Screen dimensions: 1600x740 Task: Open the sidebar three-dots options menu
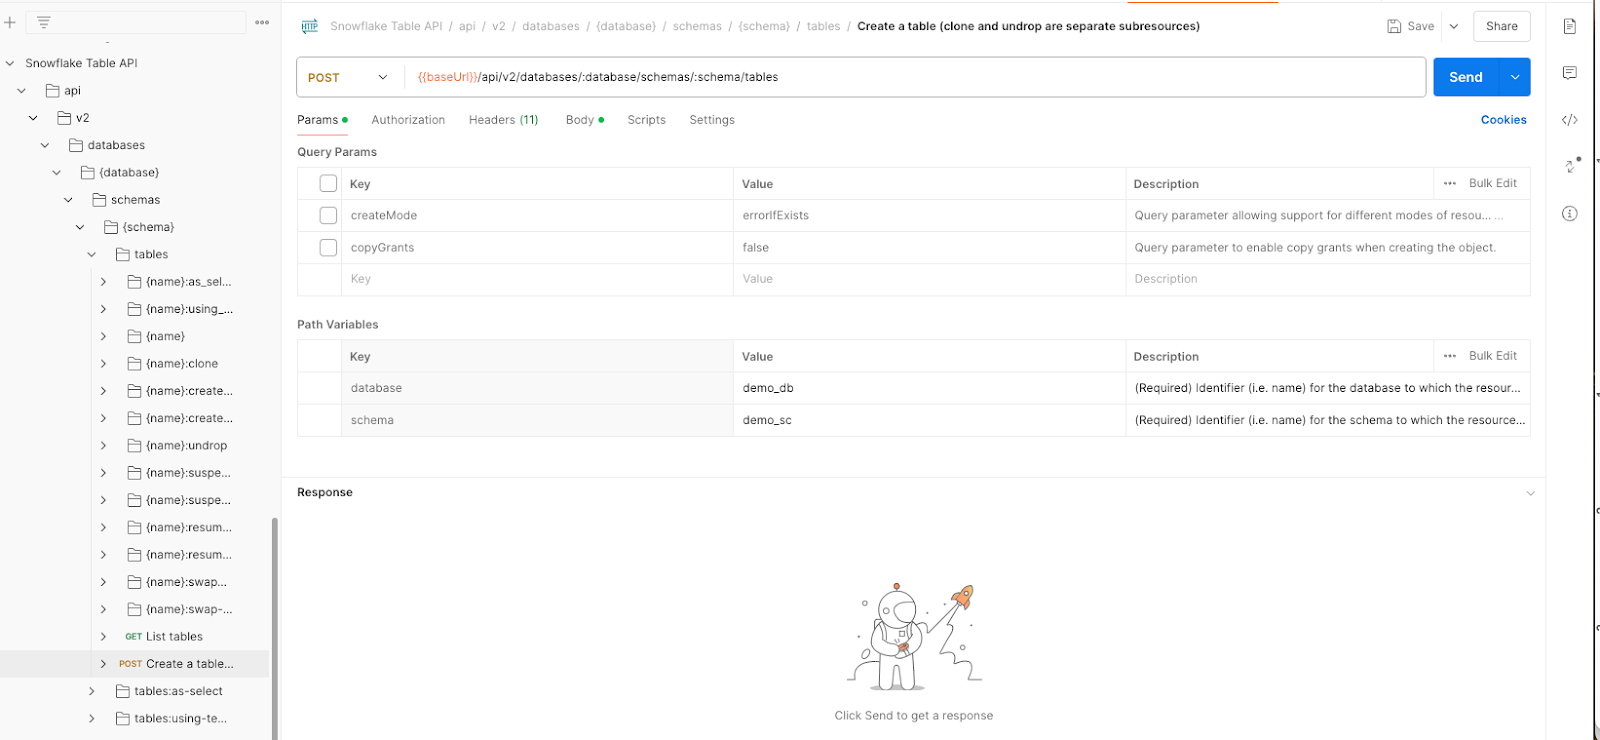(262, 22)
